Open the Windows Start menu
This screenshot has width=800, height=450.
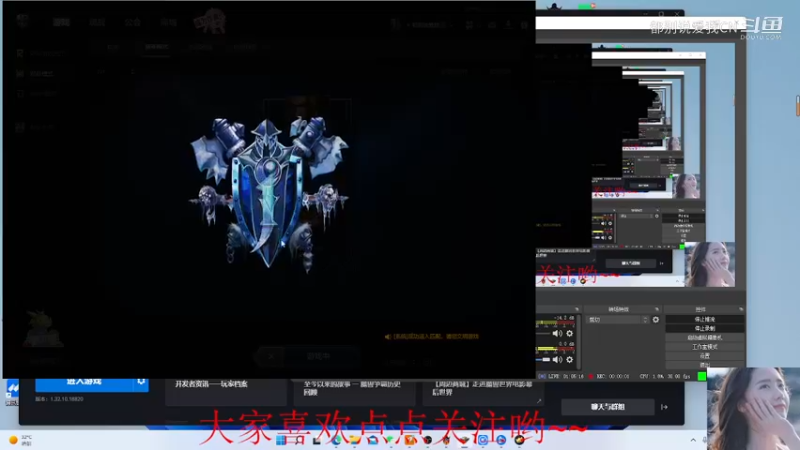pos(281,440)
